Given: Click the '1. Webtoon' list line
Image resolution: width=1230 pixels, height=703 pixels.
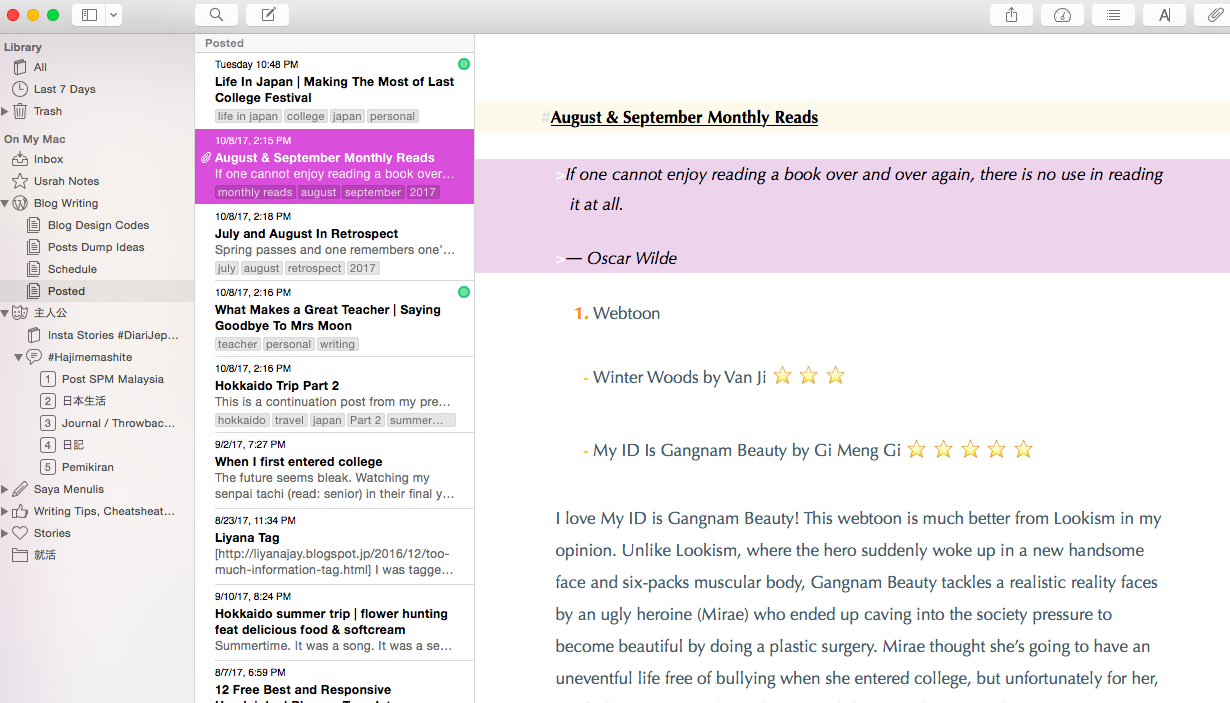Looking at the screenshot, I should click(617, 313).
